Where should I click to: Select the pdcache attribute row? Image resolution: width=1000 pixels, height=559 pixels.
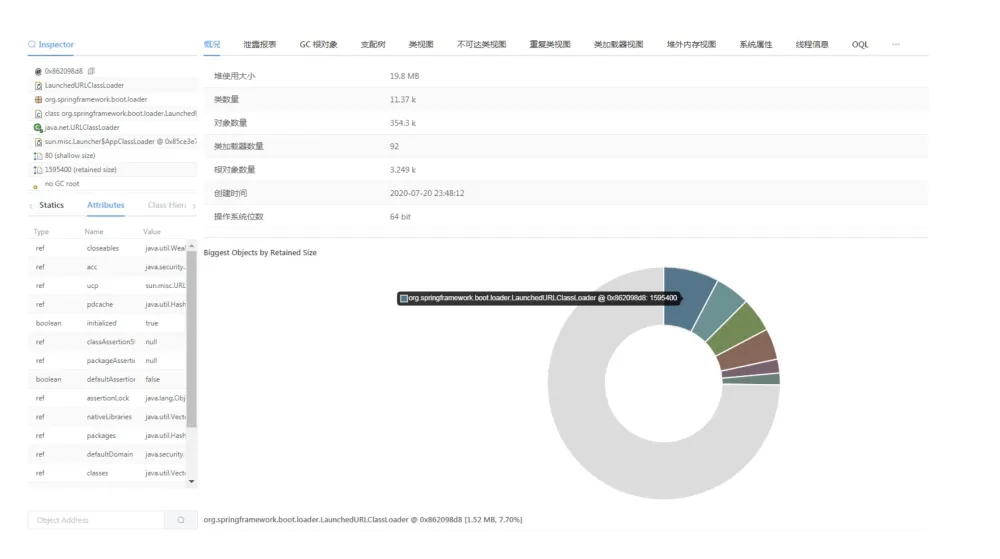click(x=107, y=305)
